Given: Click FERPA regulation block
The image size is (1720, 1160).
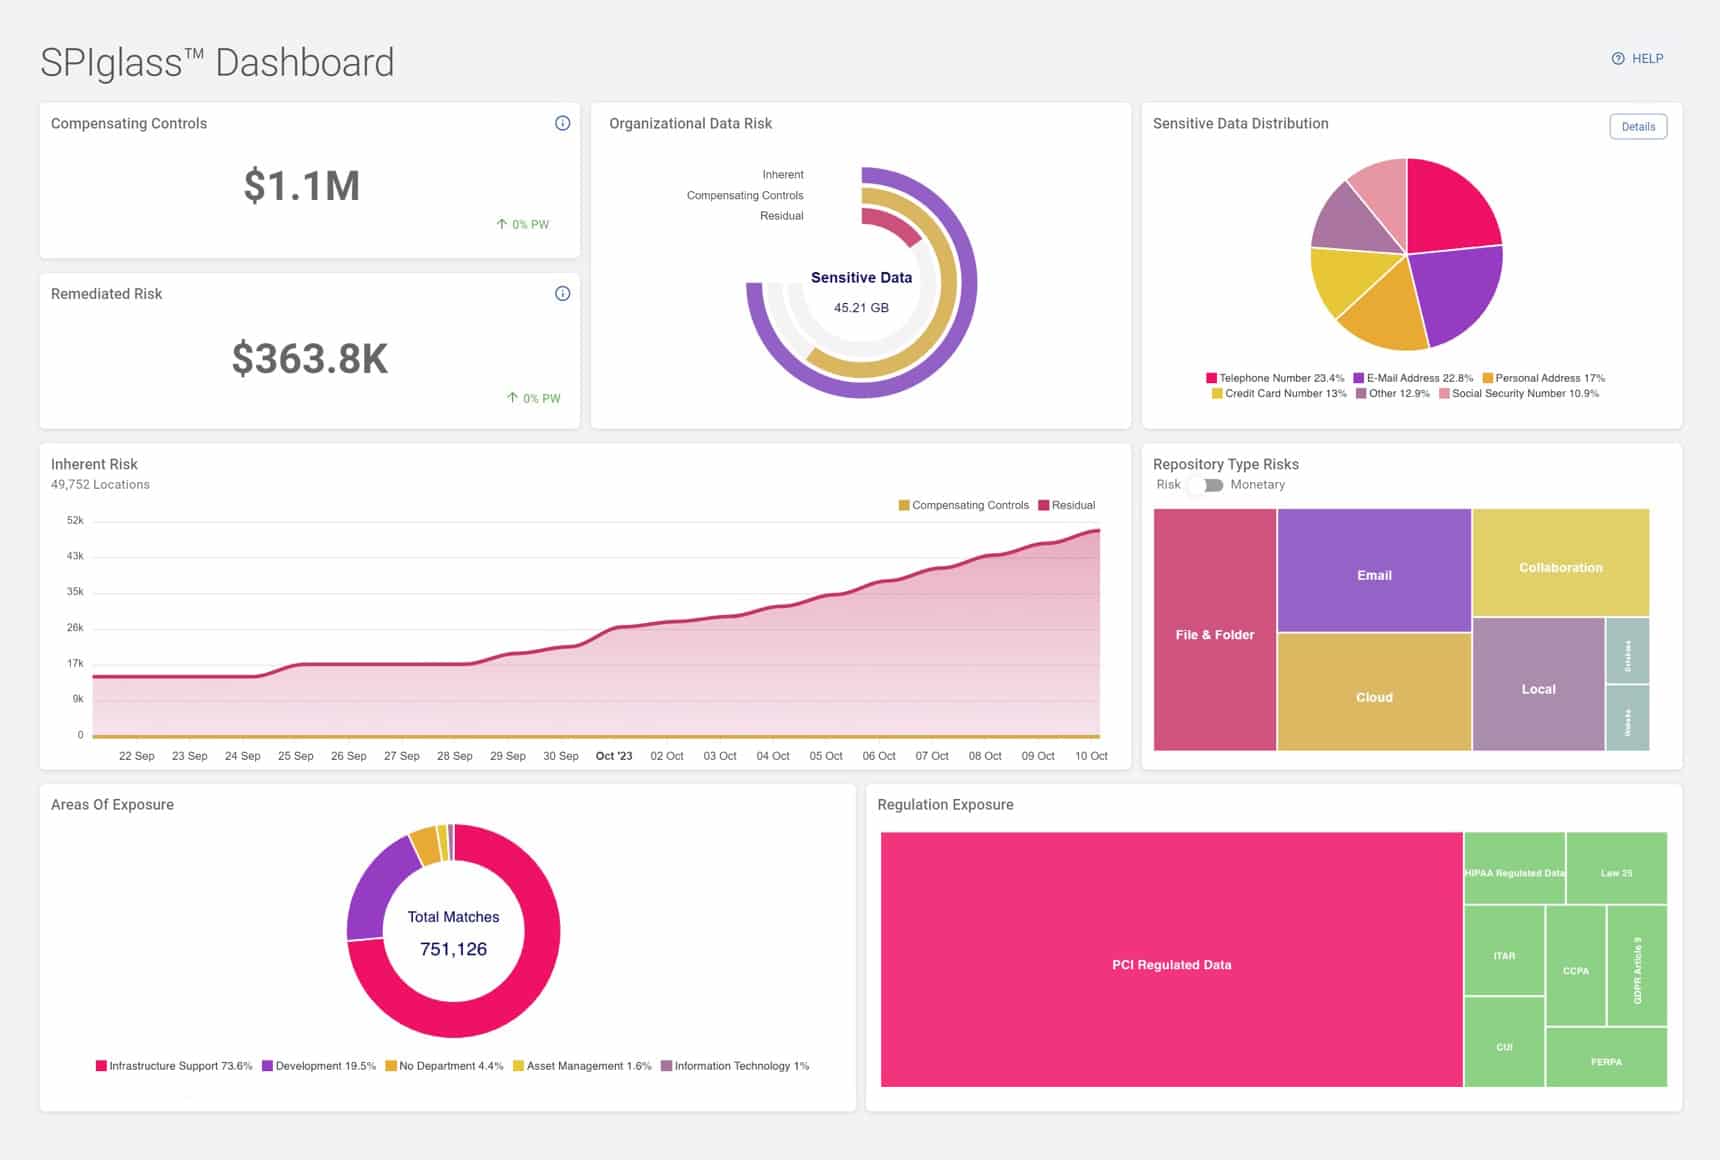Looking at the screenshot, I should pyautogui.click(x=1606, y=1057).
